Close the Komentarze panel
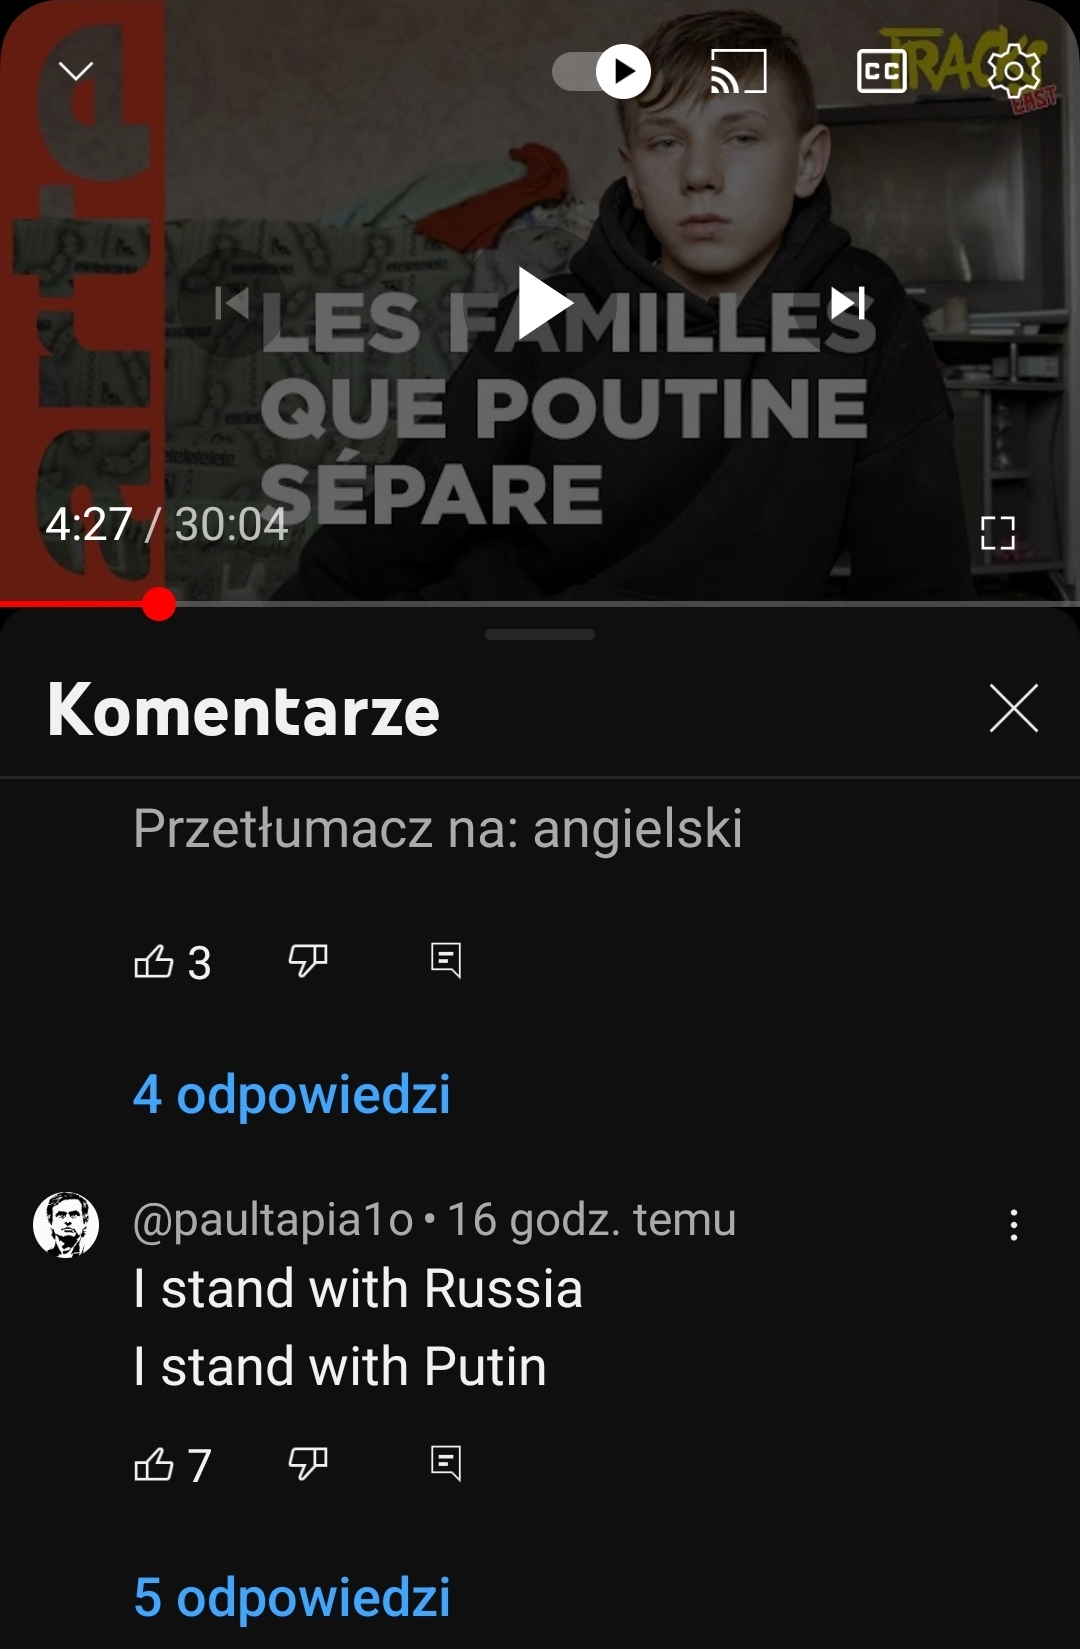This screenshot has width=1080, height=1649. tap(1014, 708)
